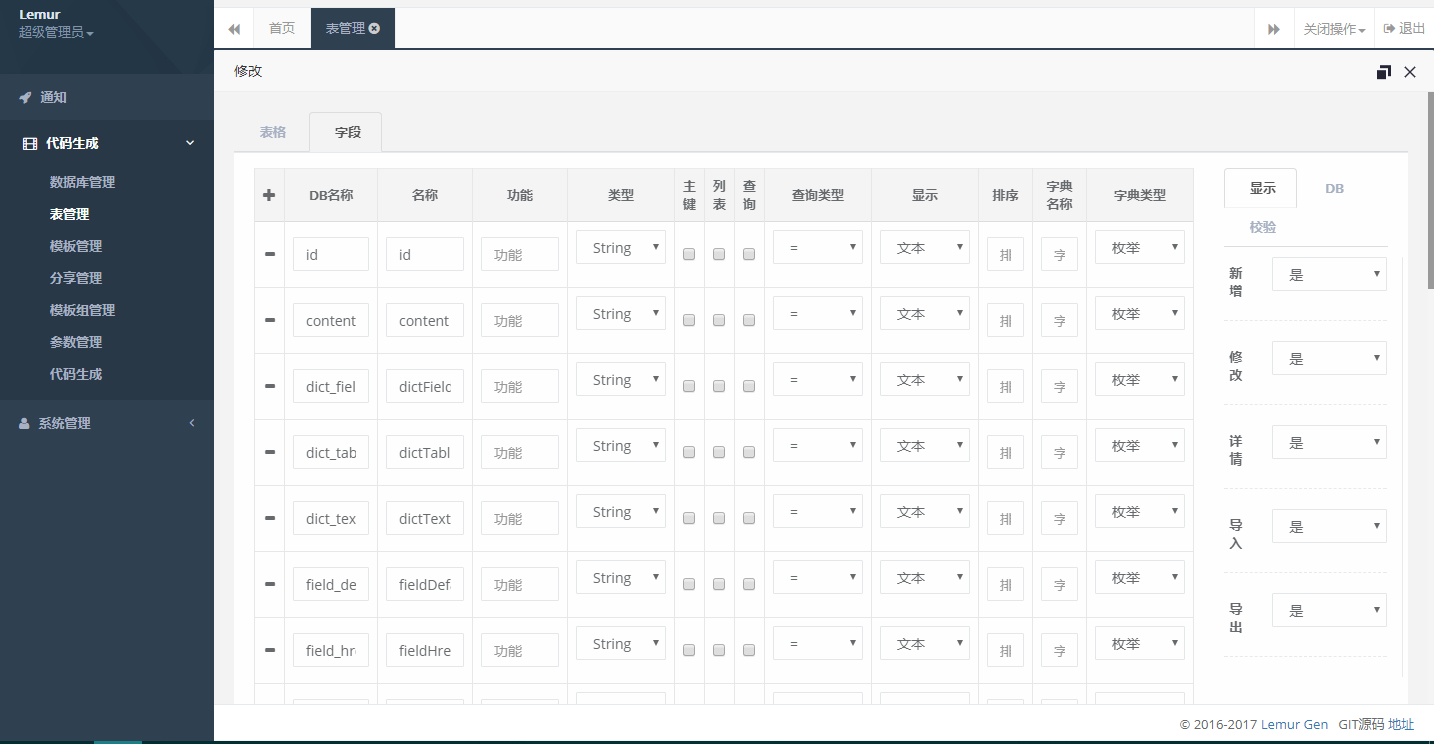The width and height of the screenshot is (1434, 744).
Task: Click the user icon beside 系统管理
Action: pyautogui.click(x=24, y=423)
